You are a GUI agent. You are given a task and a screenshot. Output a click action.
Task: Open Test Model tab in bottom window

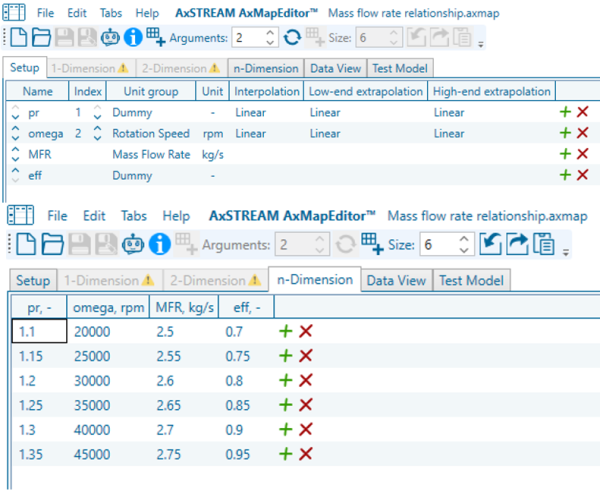tap(471, 281)
